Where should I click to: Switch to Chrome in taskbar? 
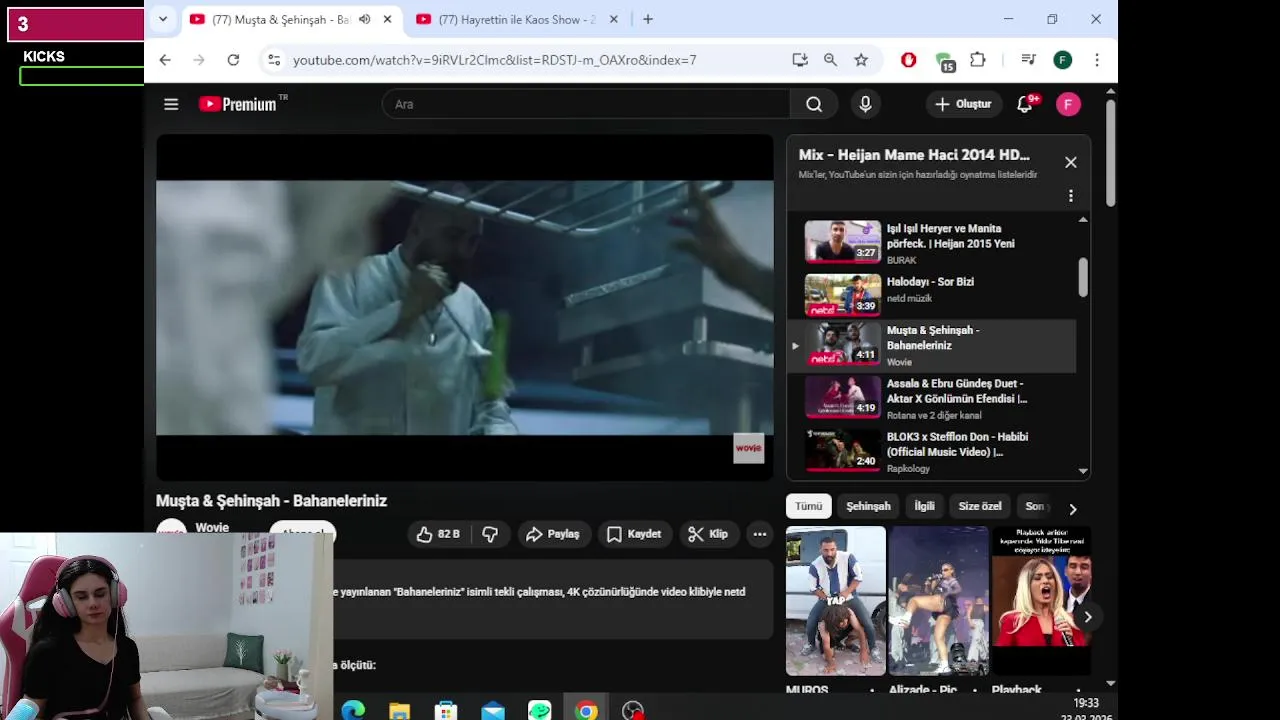(587, 711)
